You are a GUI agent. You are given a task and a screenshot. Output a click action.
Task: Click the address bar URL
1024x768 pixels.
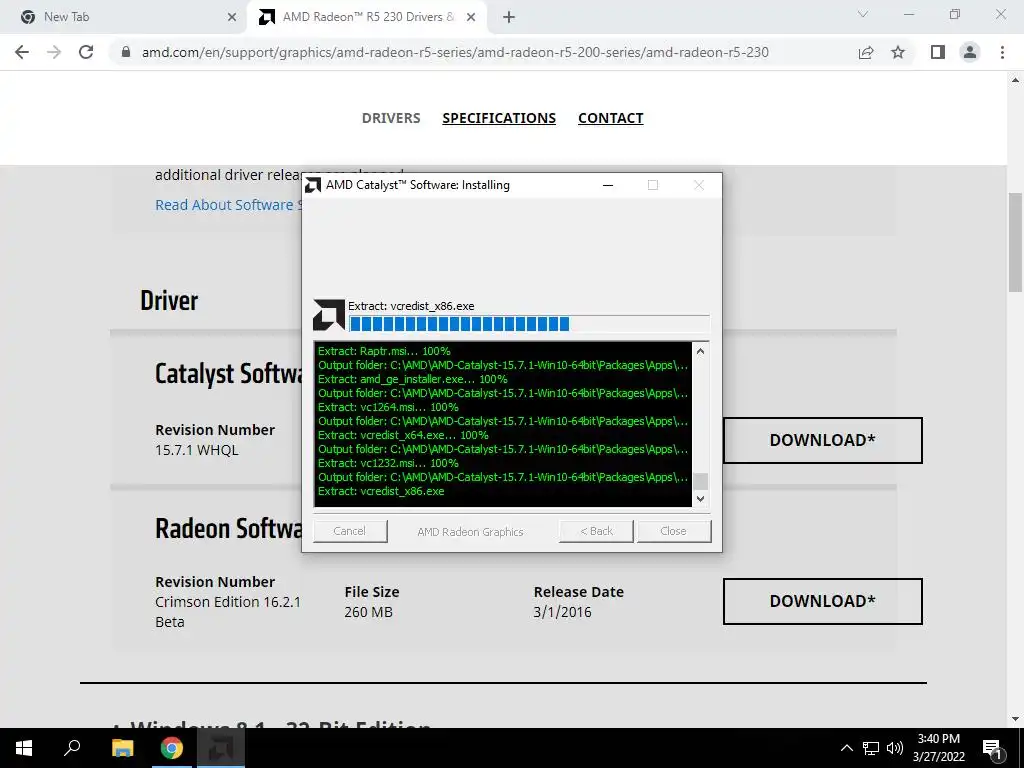(455, 52)
